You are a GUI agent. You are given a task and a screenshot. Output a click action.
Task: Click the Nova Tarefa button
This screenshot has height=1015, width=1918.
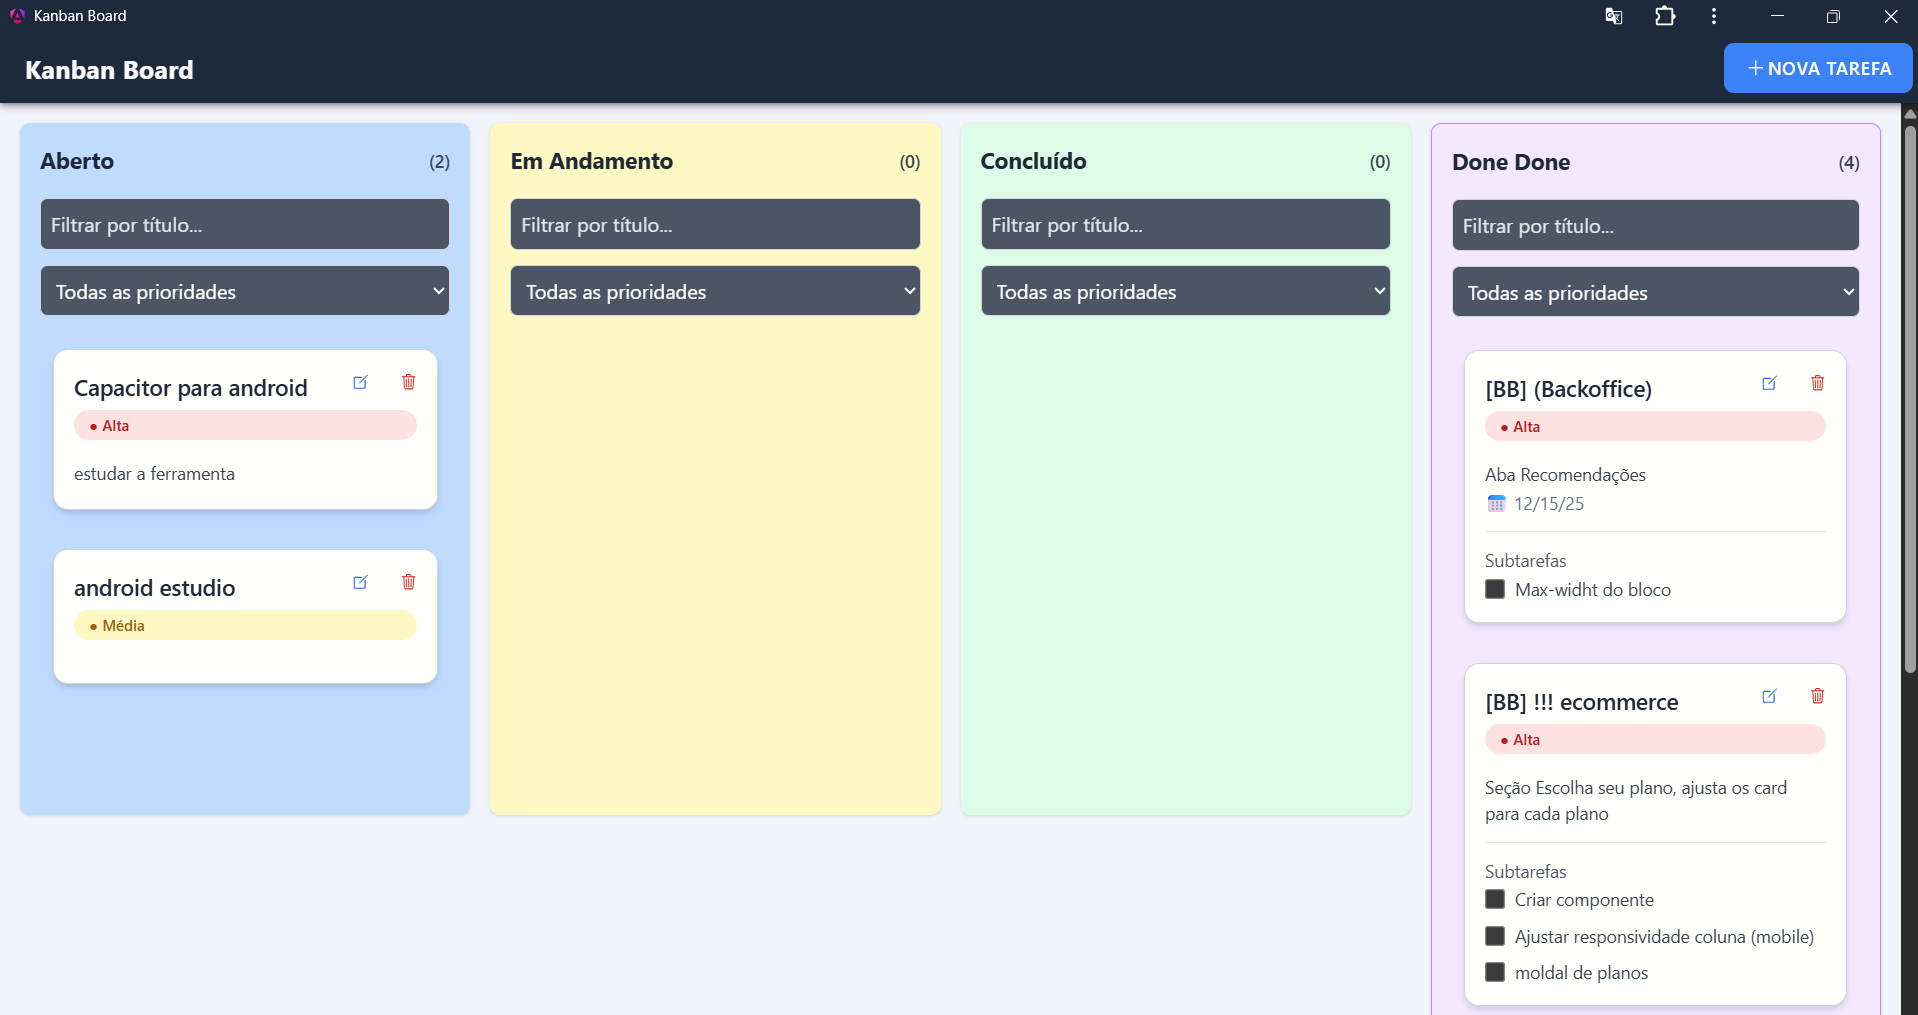[1818, 68]
